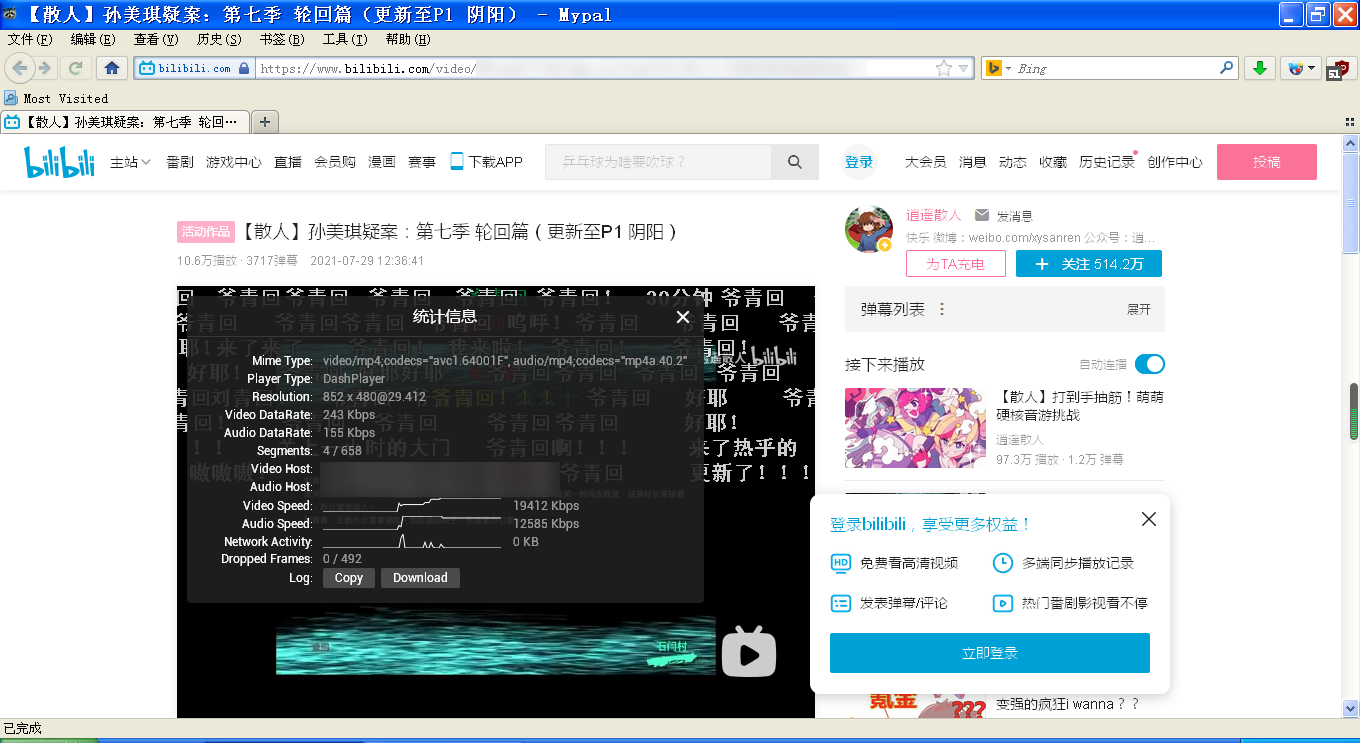
Task: Follow the uploader with 关注 514.2万
Action: pyautogui.click(x=1089, y=264)
